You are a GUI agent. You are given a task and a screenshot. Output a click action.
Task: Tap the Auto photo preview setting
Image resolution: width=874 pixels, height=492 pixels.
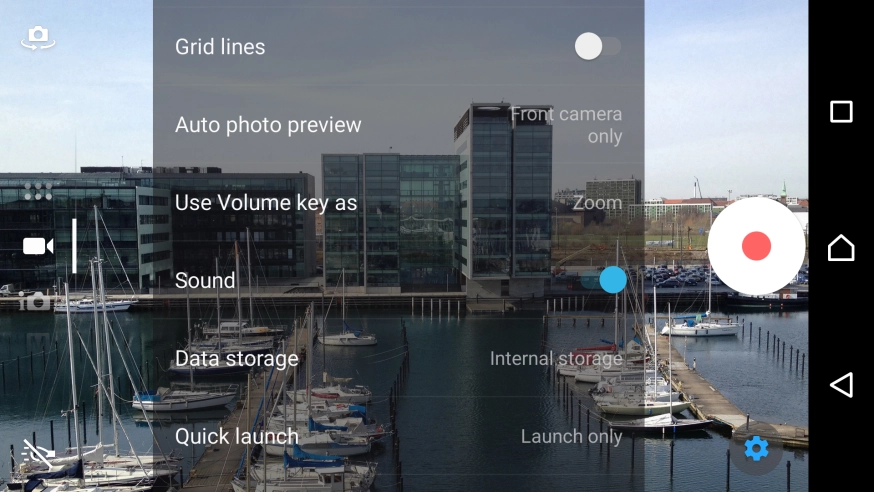399,124
